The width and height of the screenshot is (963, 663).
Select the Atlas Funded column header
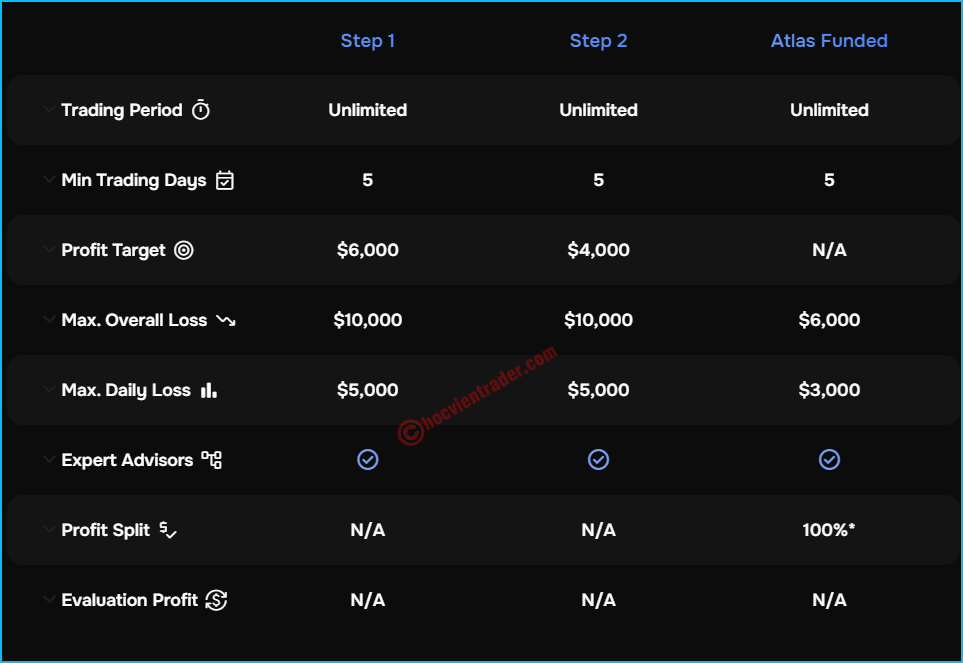(829, 41)
